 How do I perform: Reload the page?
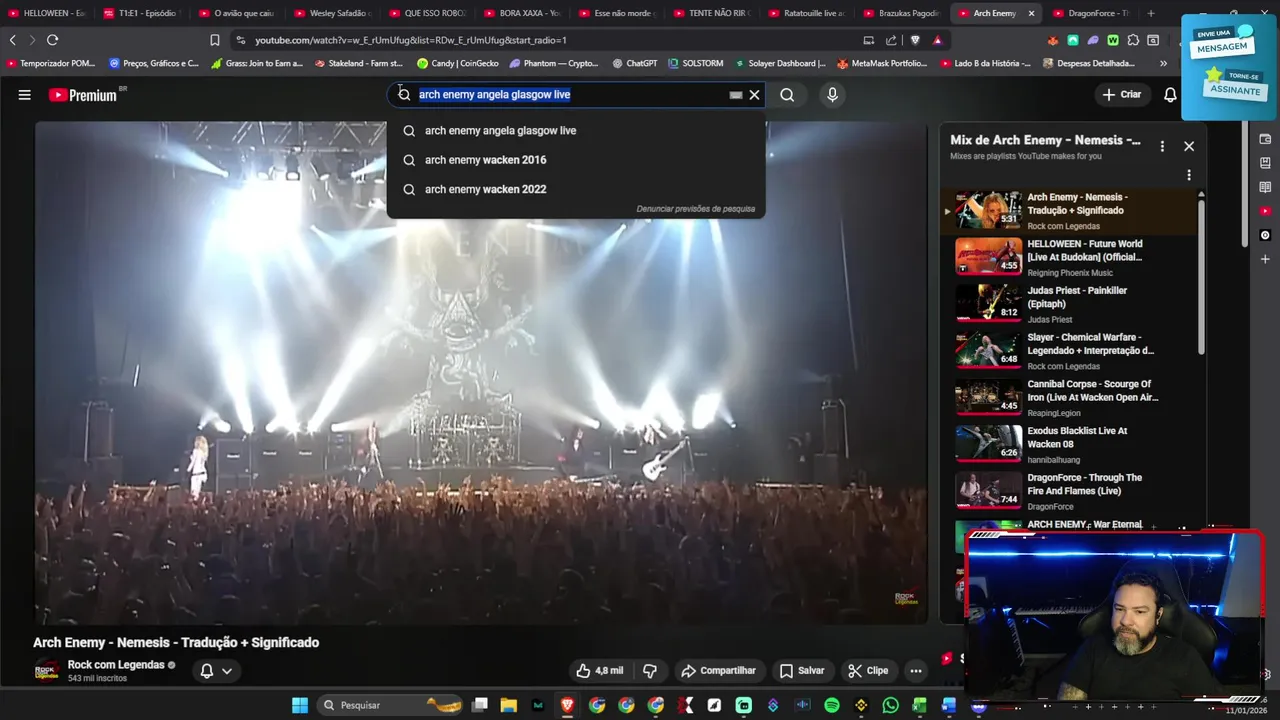[52, 40]
